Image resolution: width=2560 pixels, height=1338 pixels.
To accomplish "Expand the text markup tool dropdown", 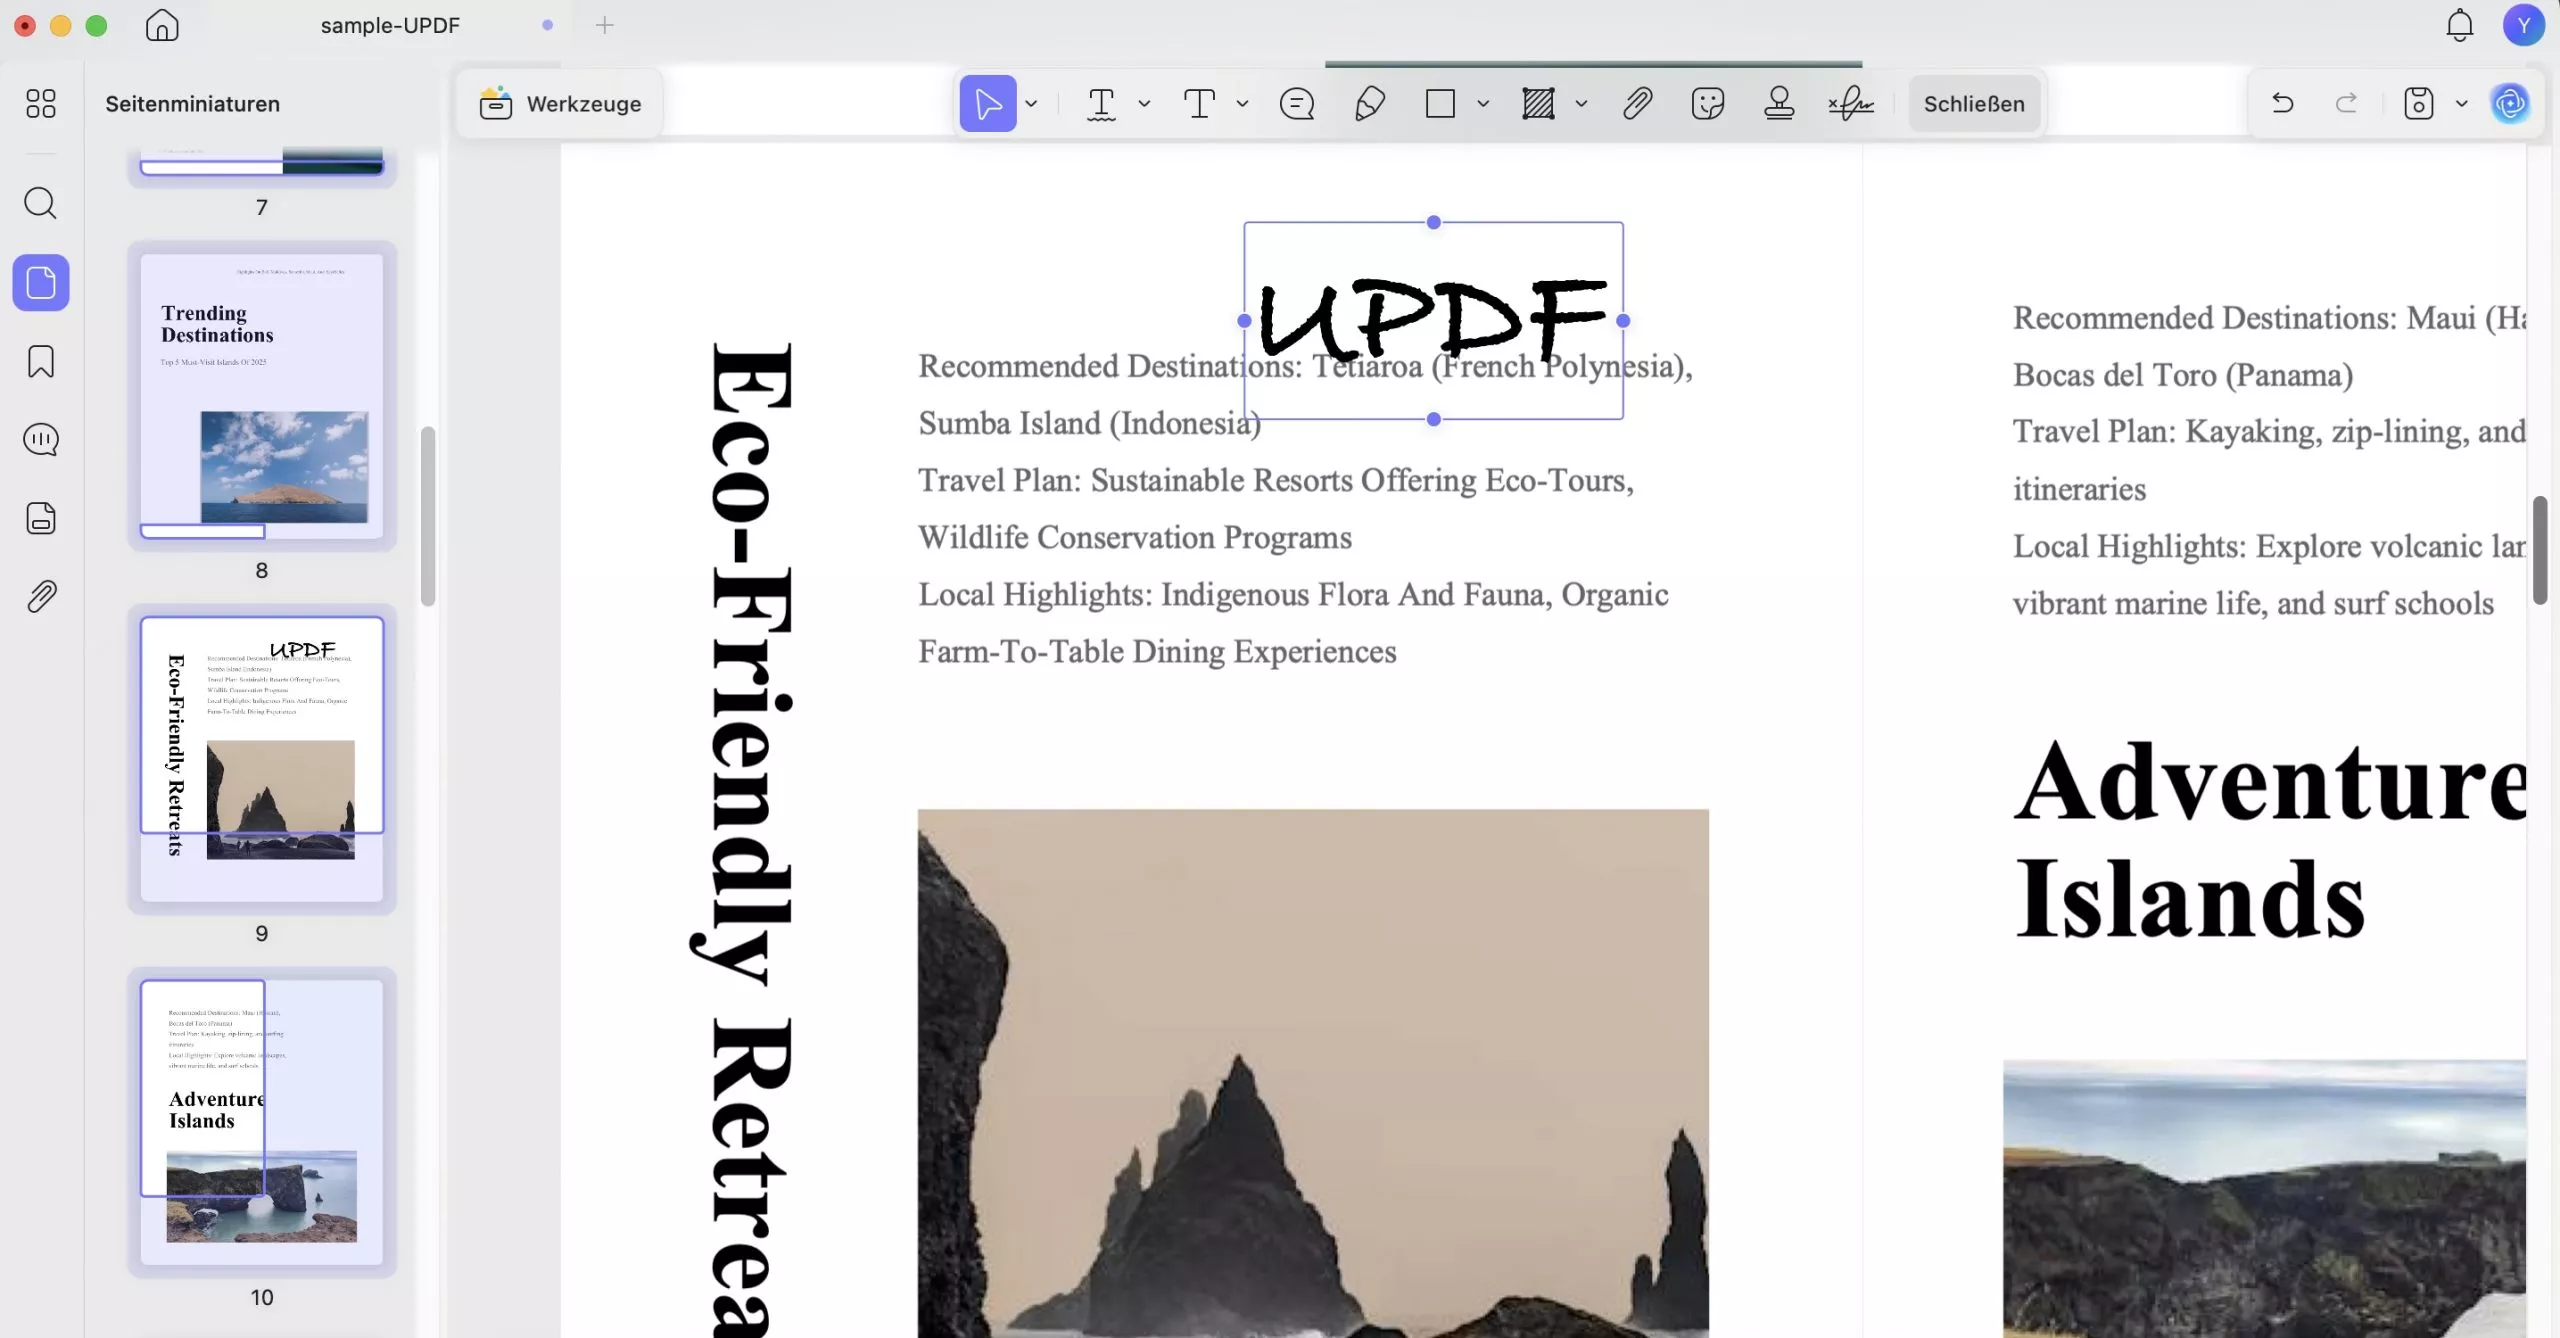I will tap(1144, 104).
